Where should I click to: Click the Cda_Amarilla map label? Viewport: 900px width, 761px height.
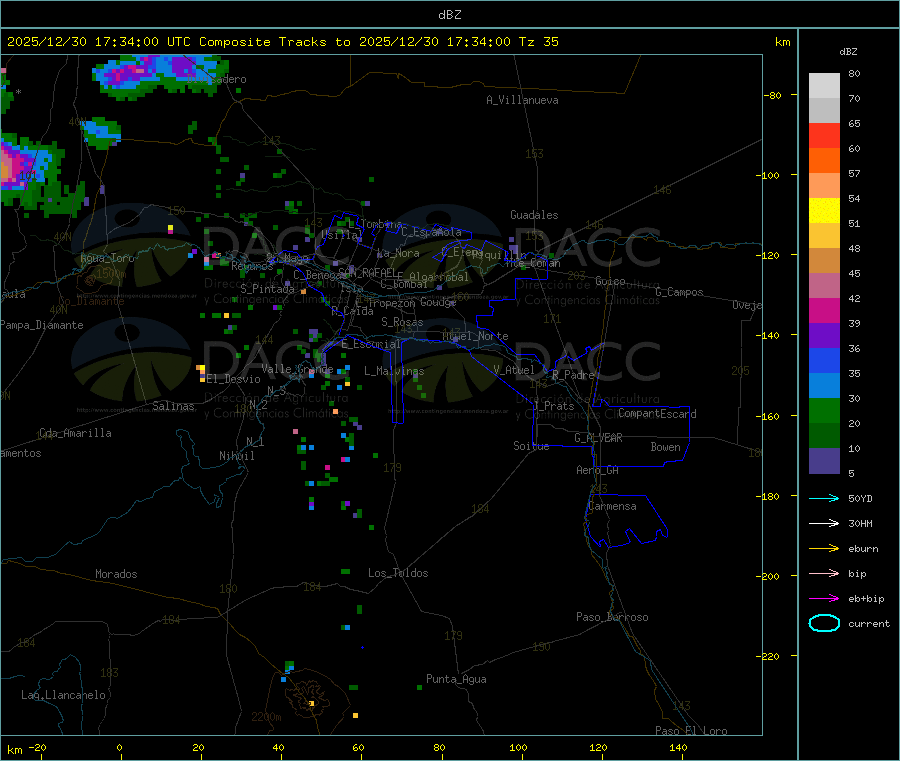[75, 433]
